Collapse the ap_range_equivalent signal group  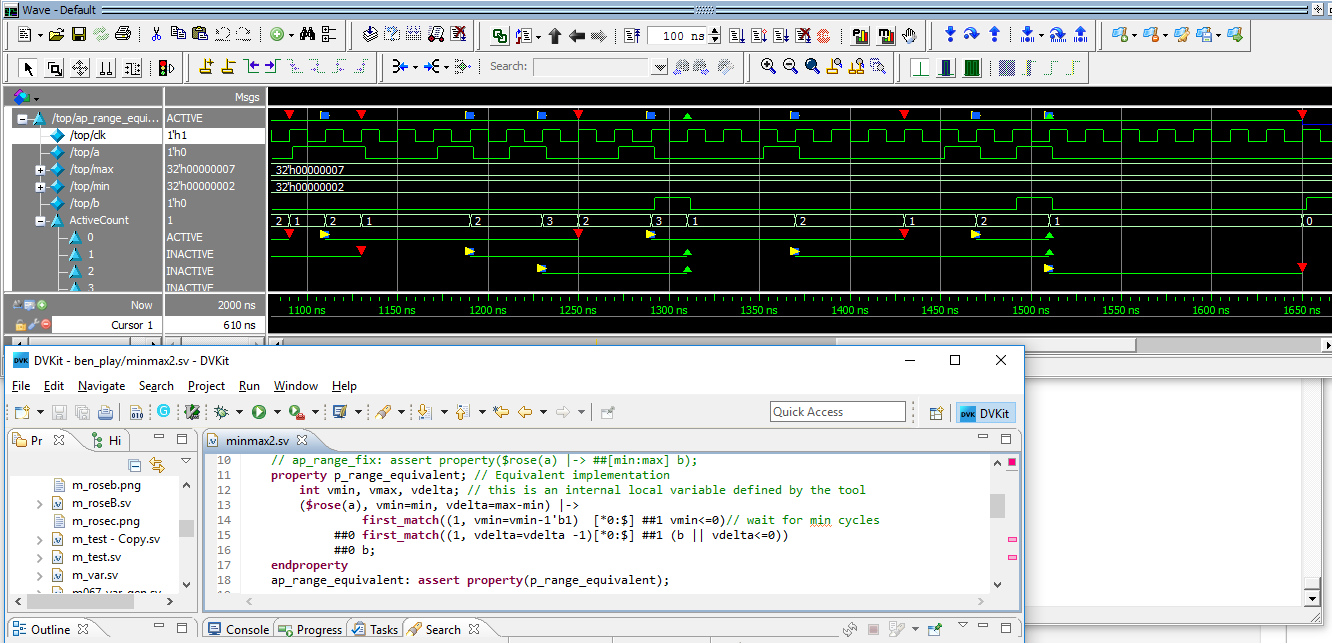click(22, 118)
